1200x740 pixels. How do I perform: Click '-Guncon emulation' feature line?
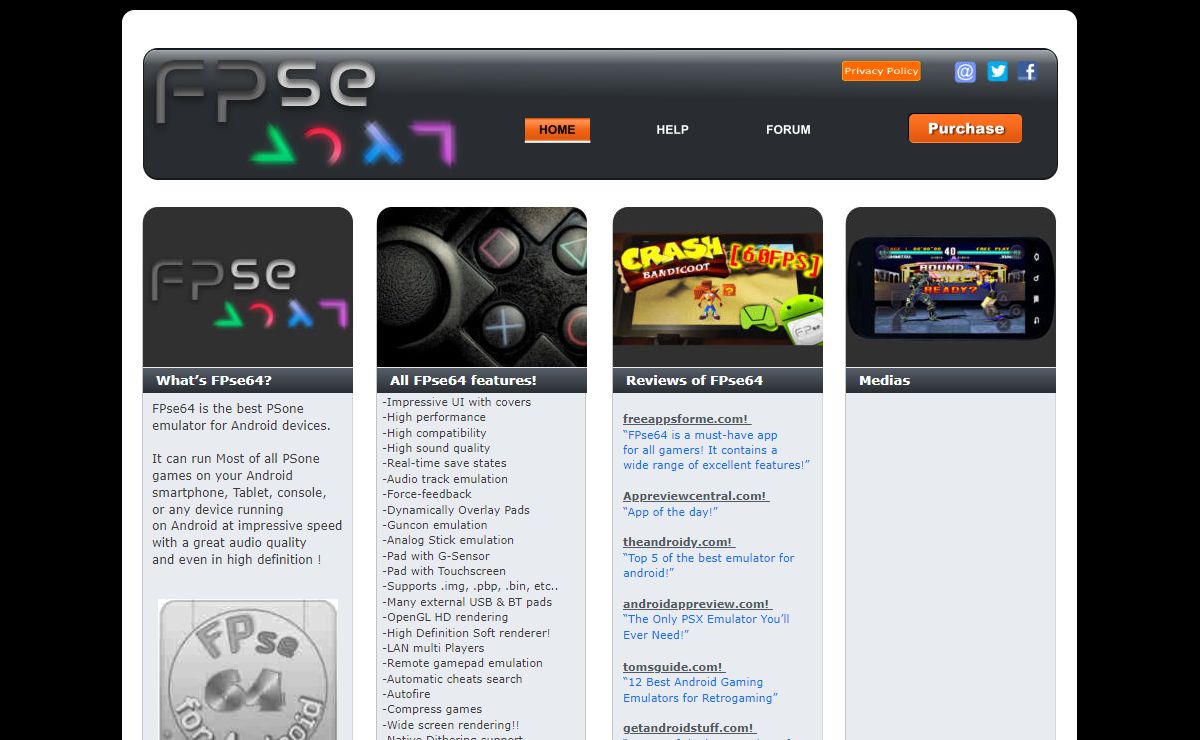pos(435,525)
